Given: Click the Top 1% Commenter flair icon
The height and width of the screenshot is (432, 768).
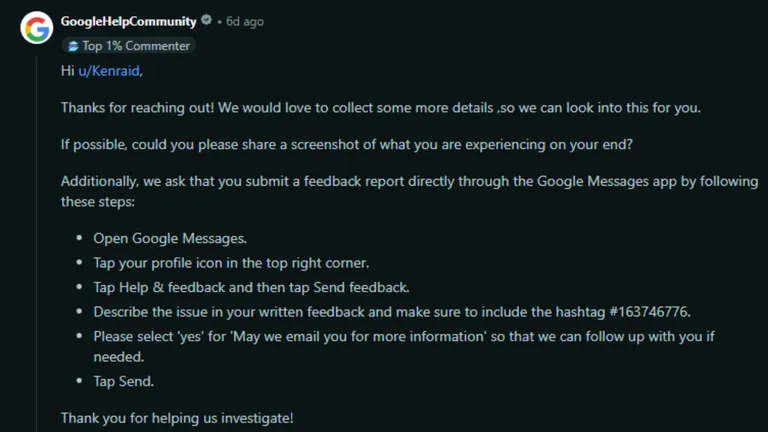Looking at the screenshot, I should point(73,46).
